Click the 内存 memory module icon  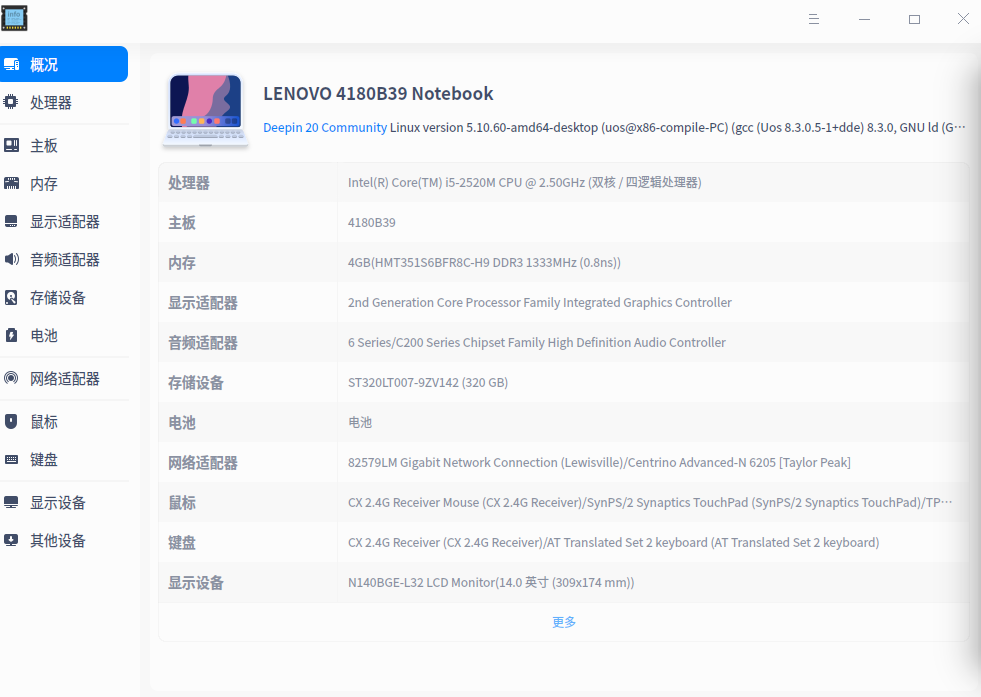coord(11,183)
